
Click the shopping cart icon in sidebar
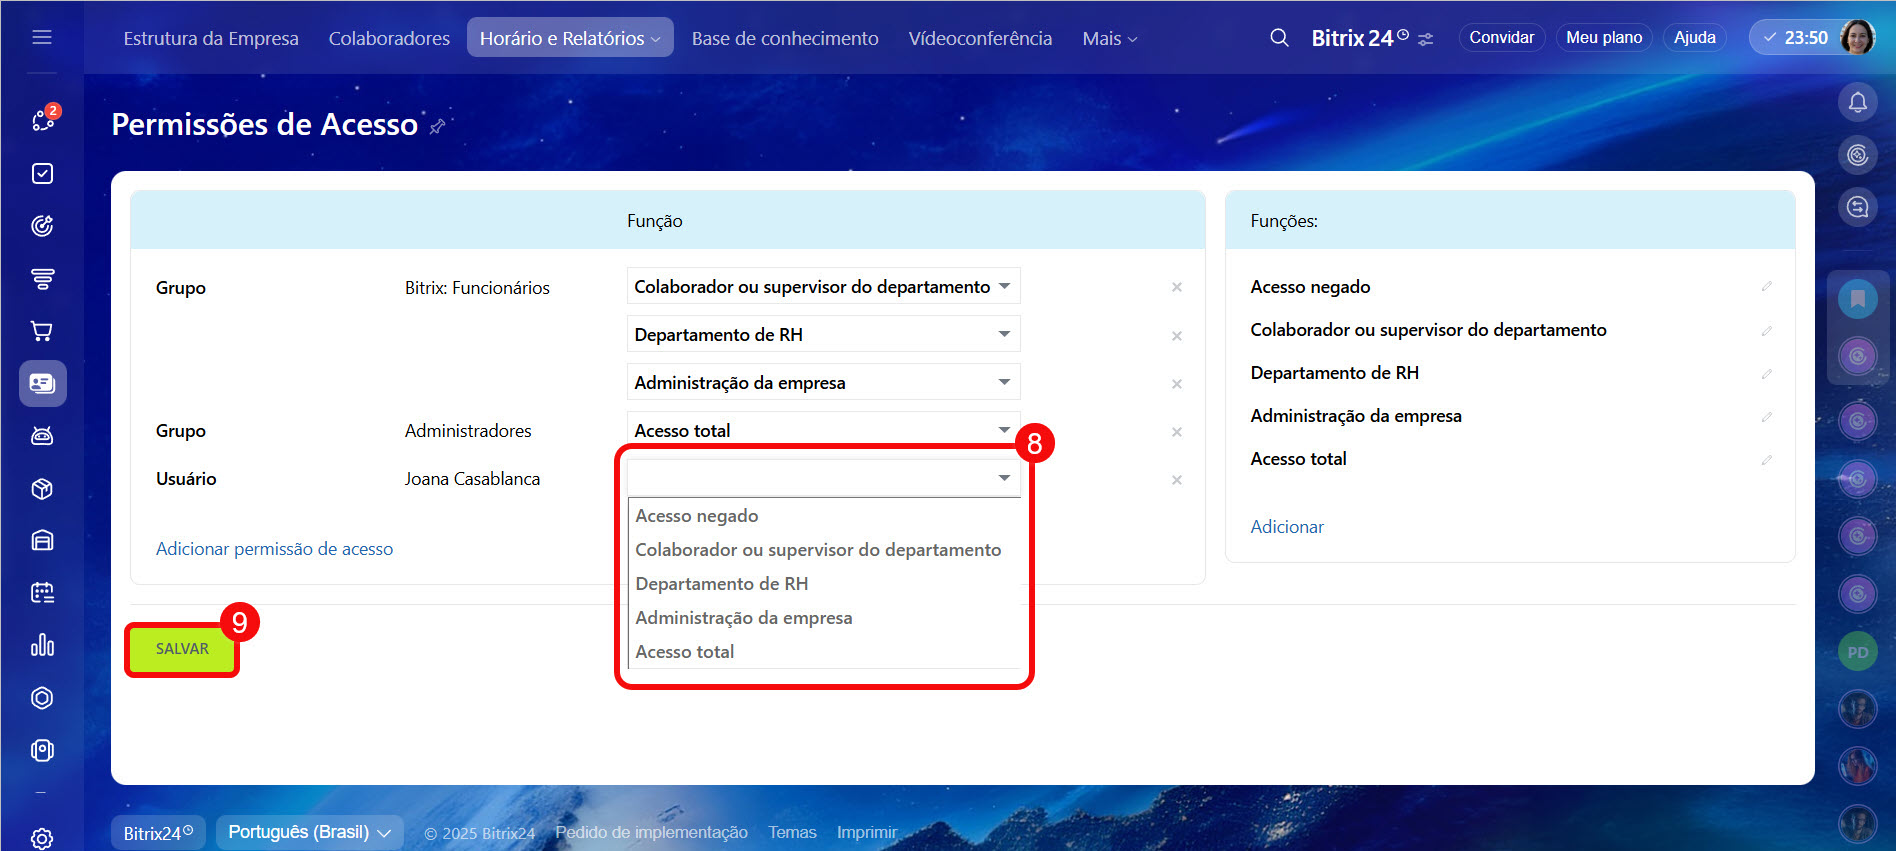point(42,331)
